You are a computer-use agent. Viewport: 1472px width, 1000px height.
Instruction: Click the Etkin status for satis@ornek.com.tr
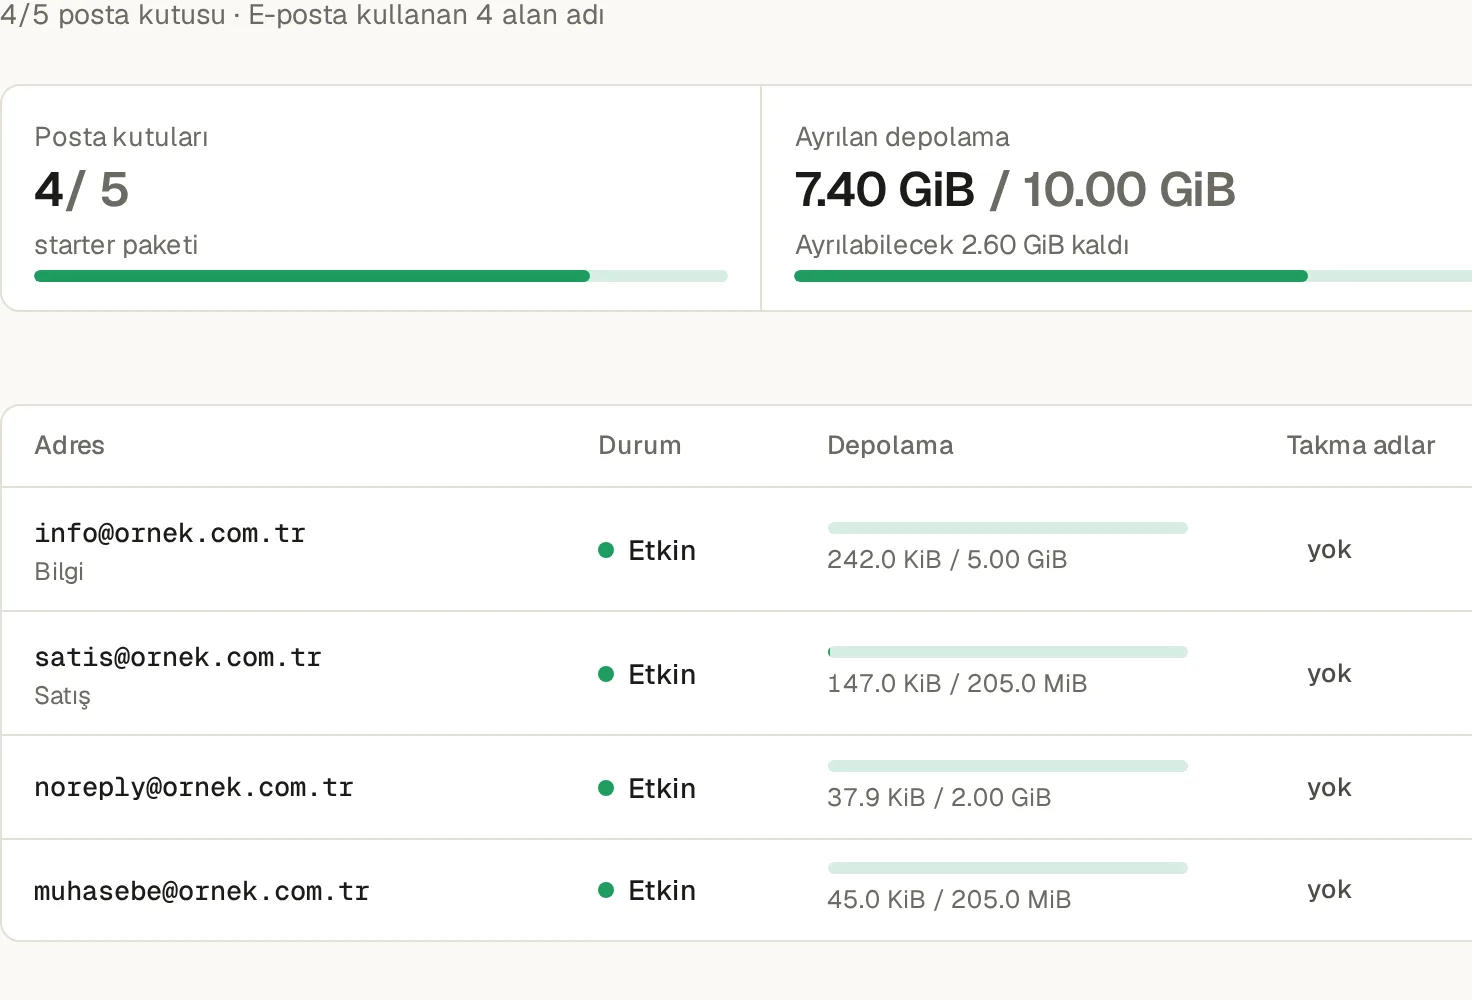coord(662,674)
